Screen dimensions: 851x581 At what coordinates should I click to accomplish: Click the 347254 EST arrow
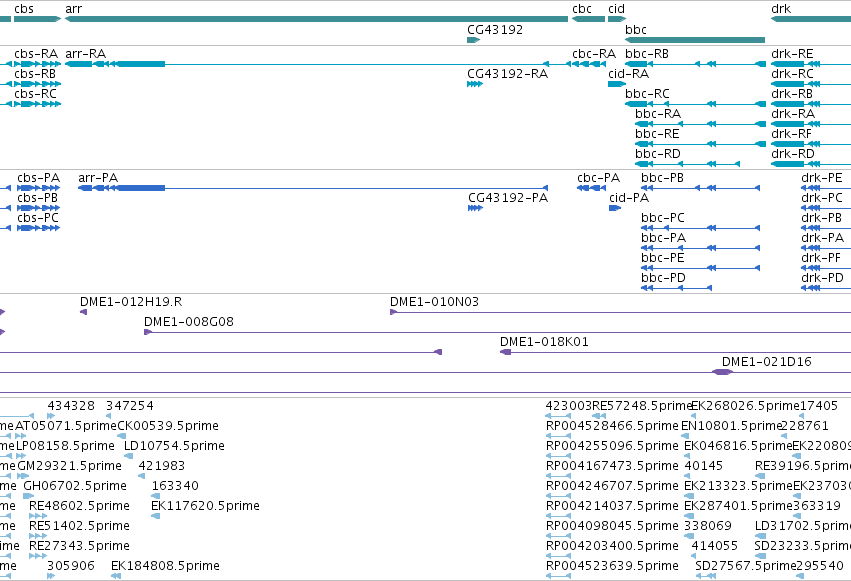point(109,416)
